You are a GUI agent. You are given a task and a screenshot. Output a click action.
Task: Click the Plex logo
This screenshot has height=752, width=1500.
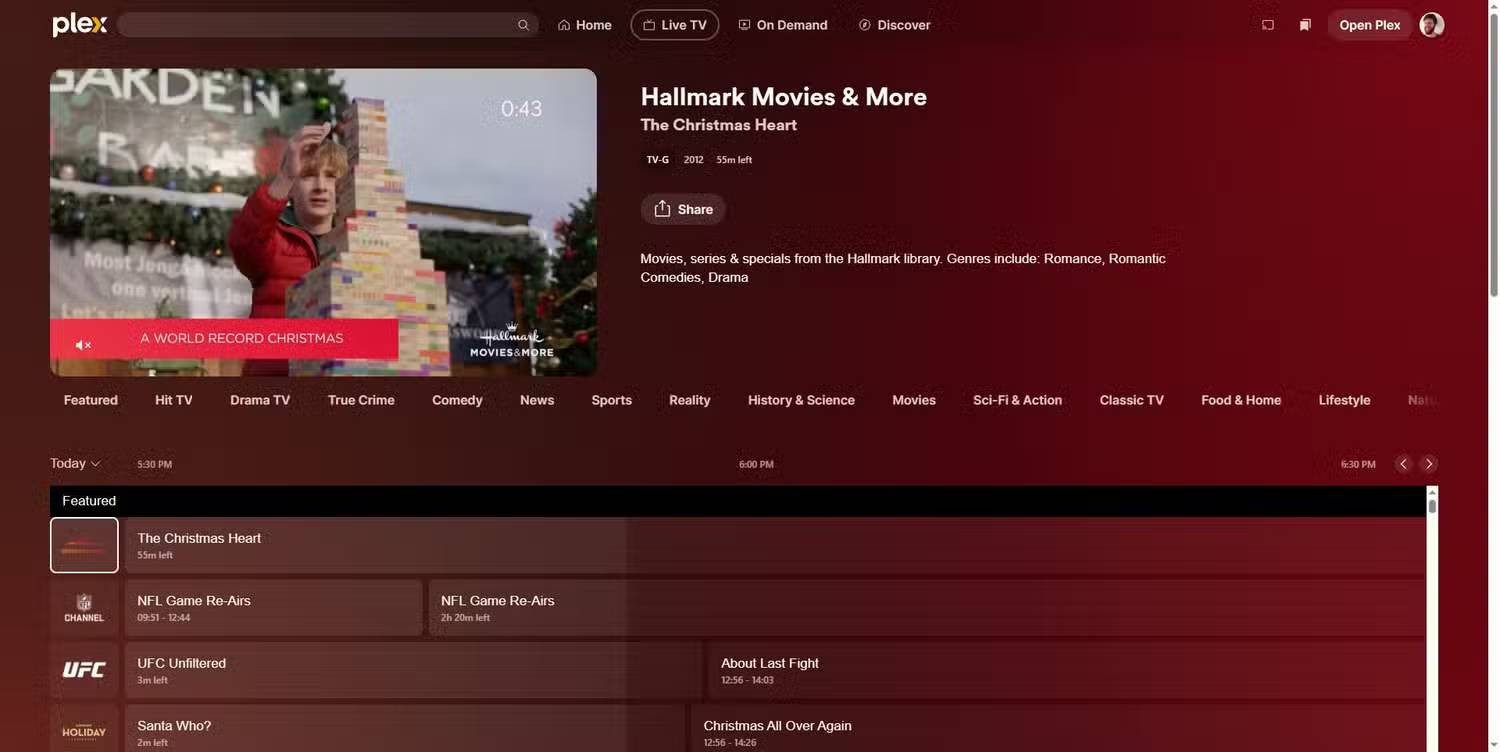(79, 24)
